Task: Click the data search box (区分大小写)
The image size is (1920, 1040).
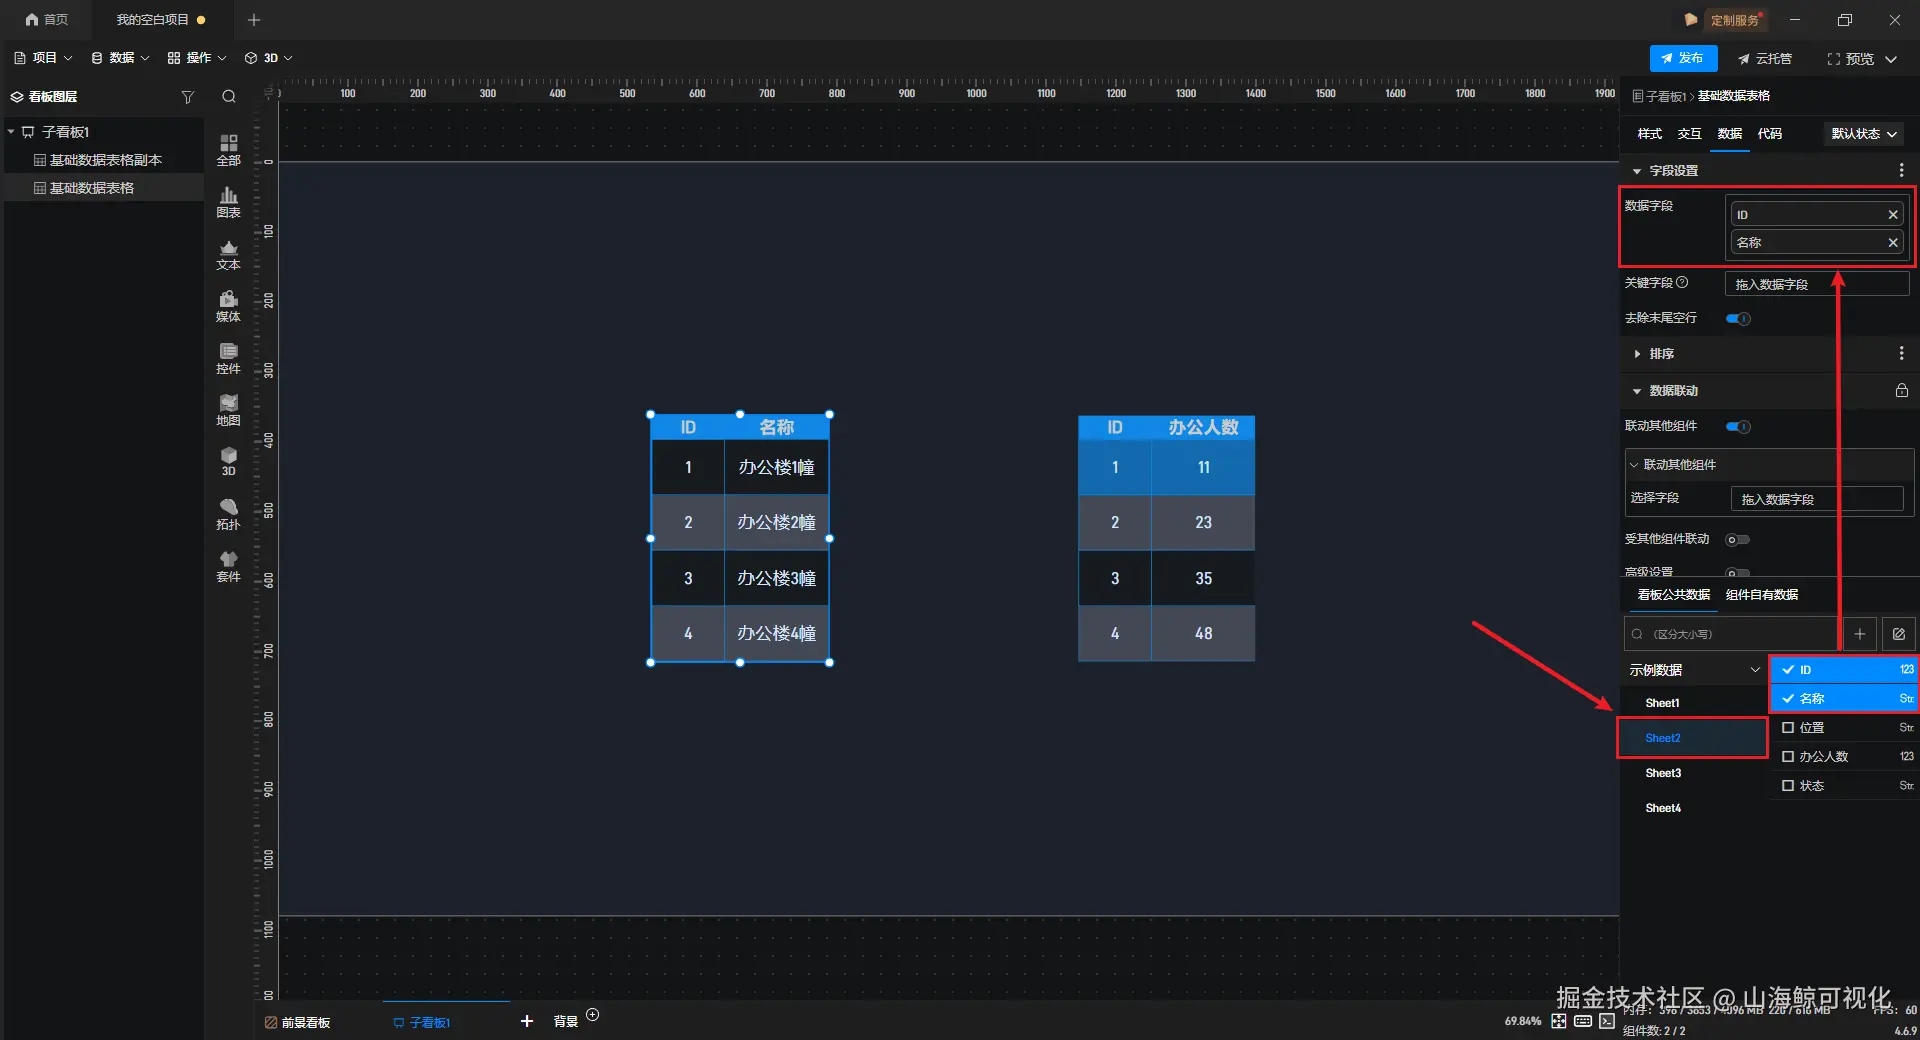Action: pos(1731,634)
